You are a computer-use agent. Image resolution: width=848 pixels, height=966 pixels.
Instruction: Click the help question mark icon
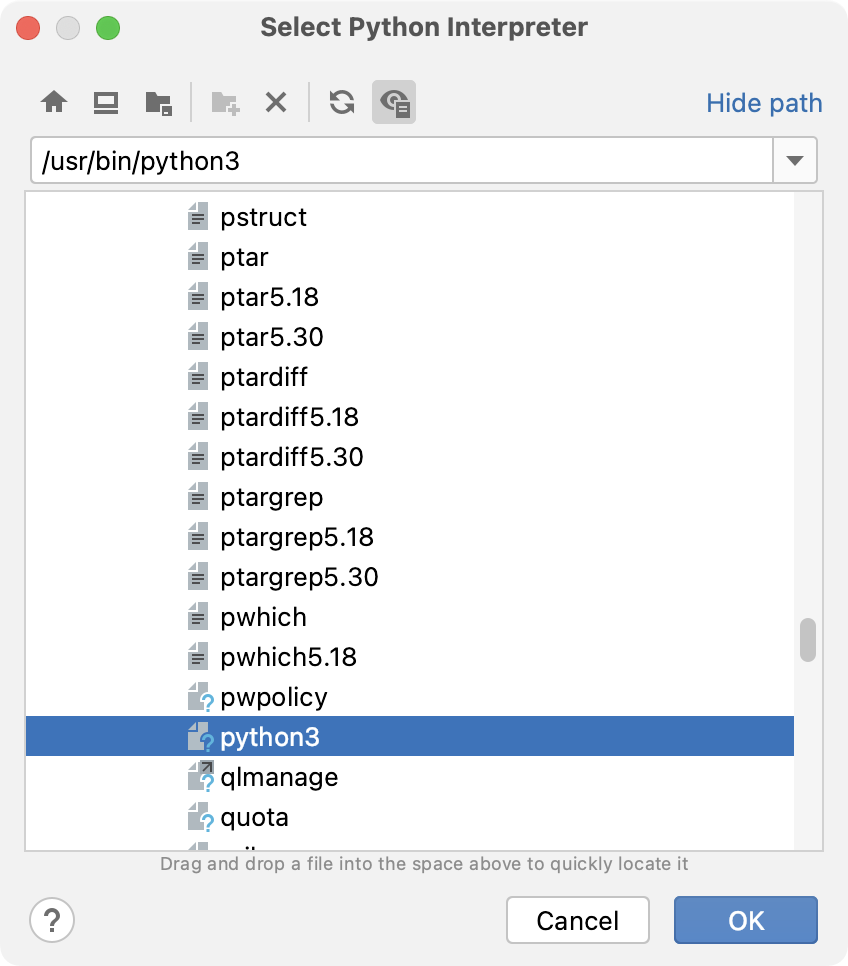52,920
